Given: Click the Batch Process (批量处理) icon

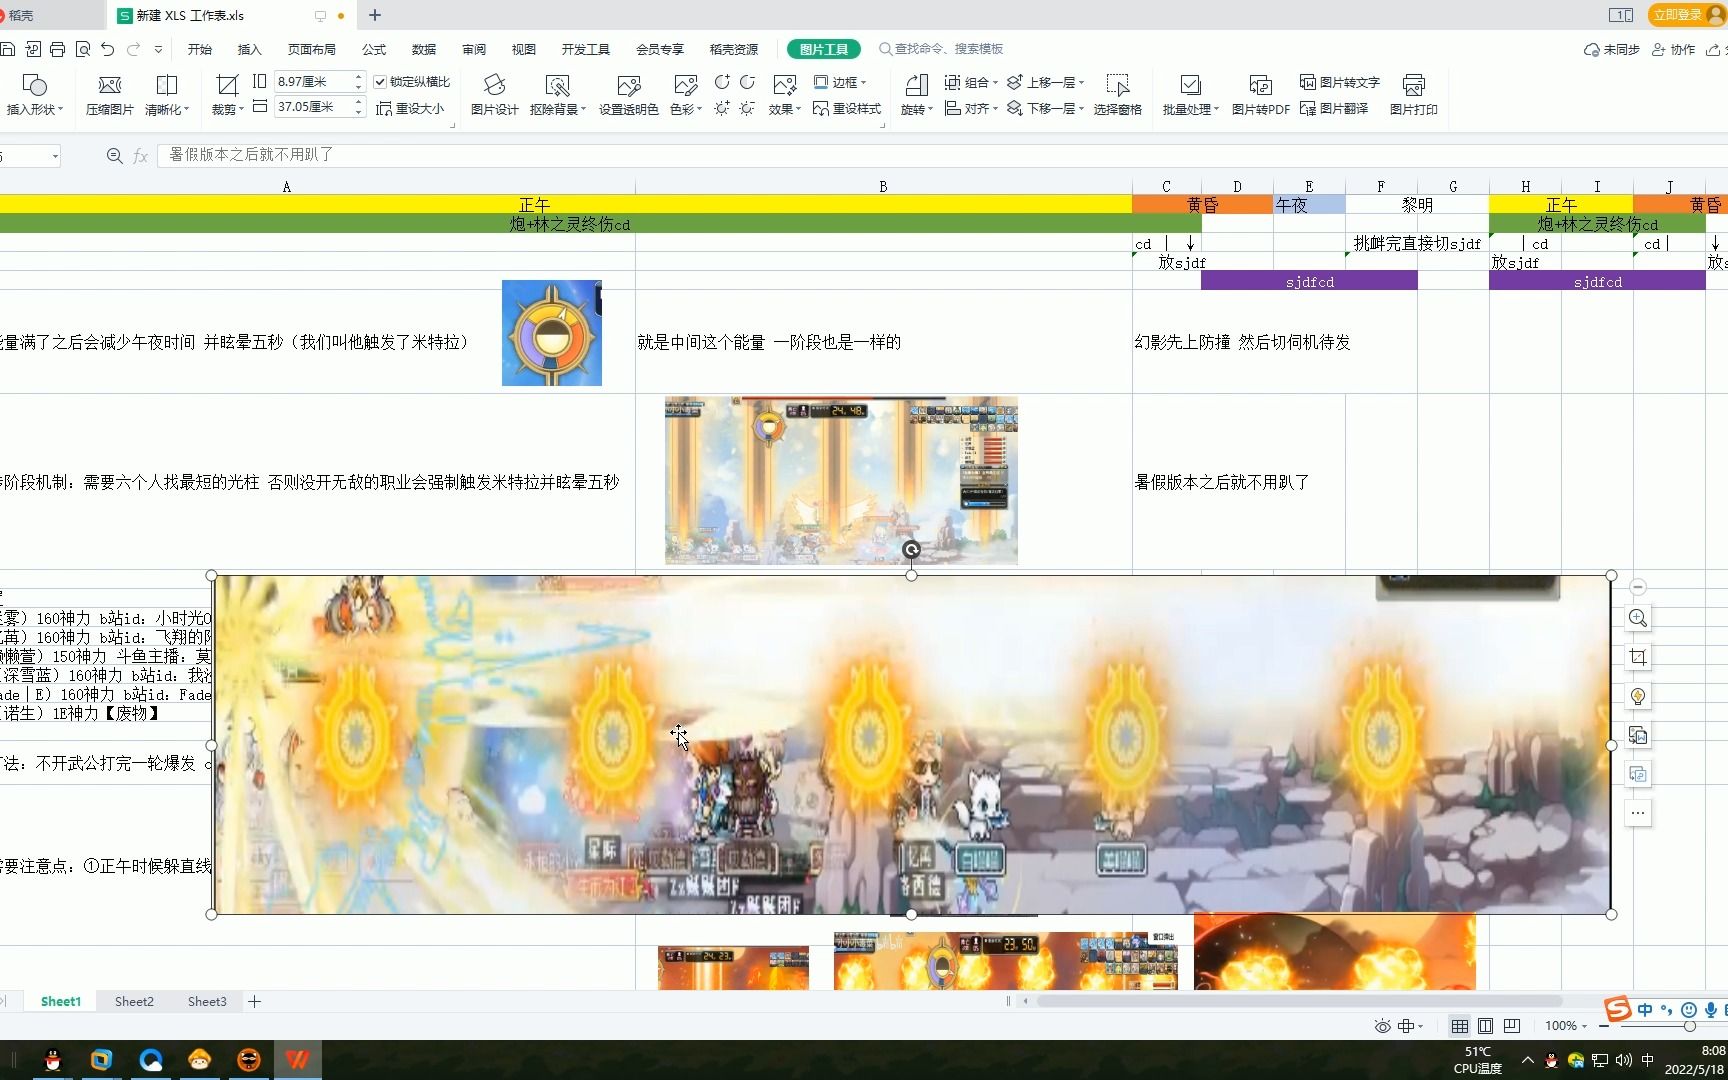Looking at the screenshot, I should [x=1190, y=86].
